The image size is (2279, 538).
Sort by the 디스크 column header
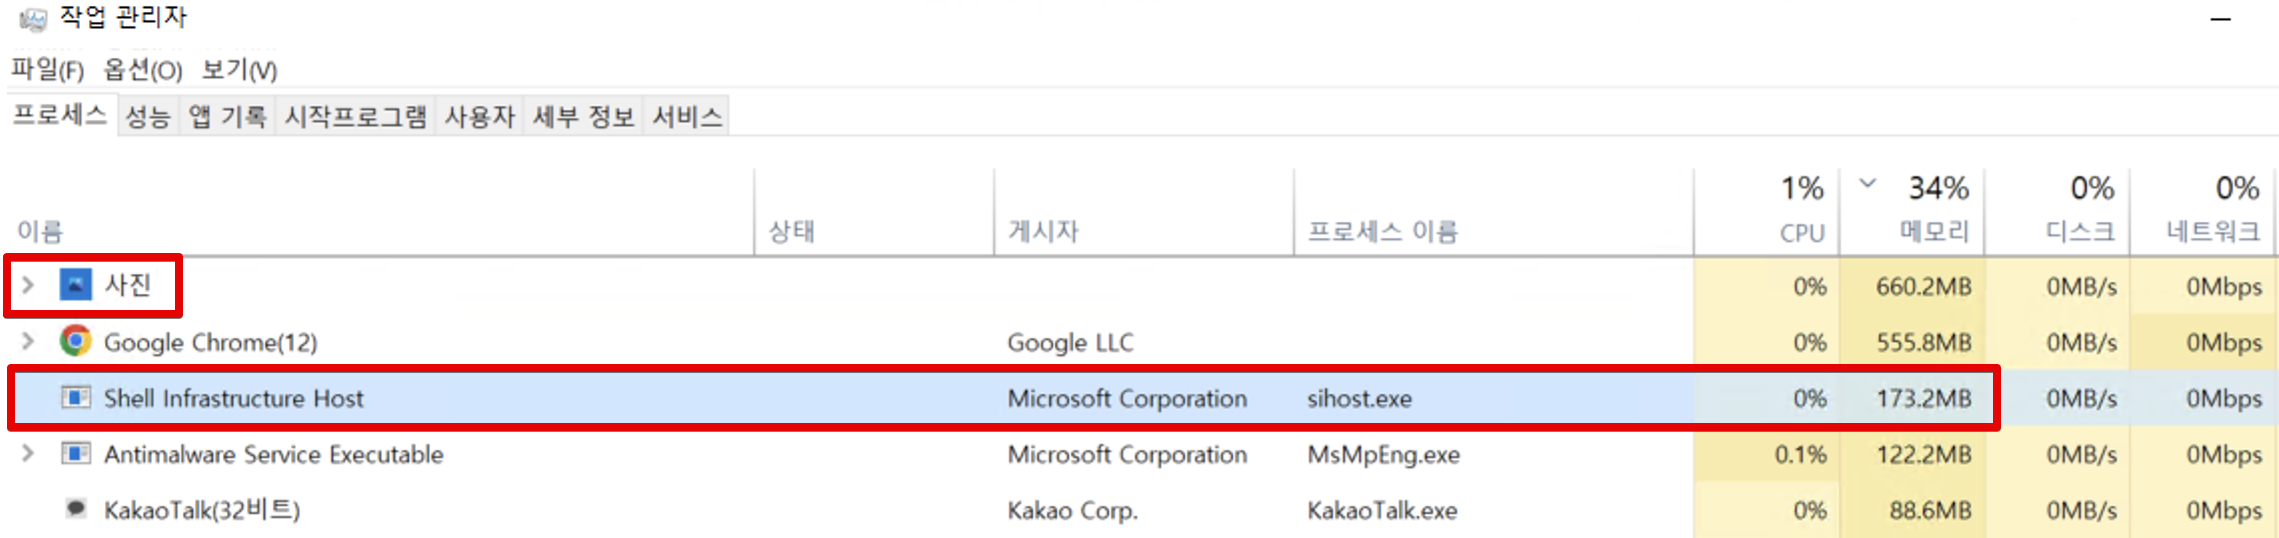[2080, 231]
